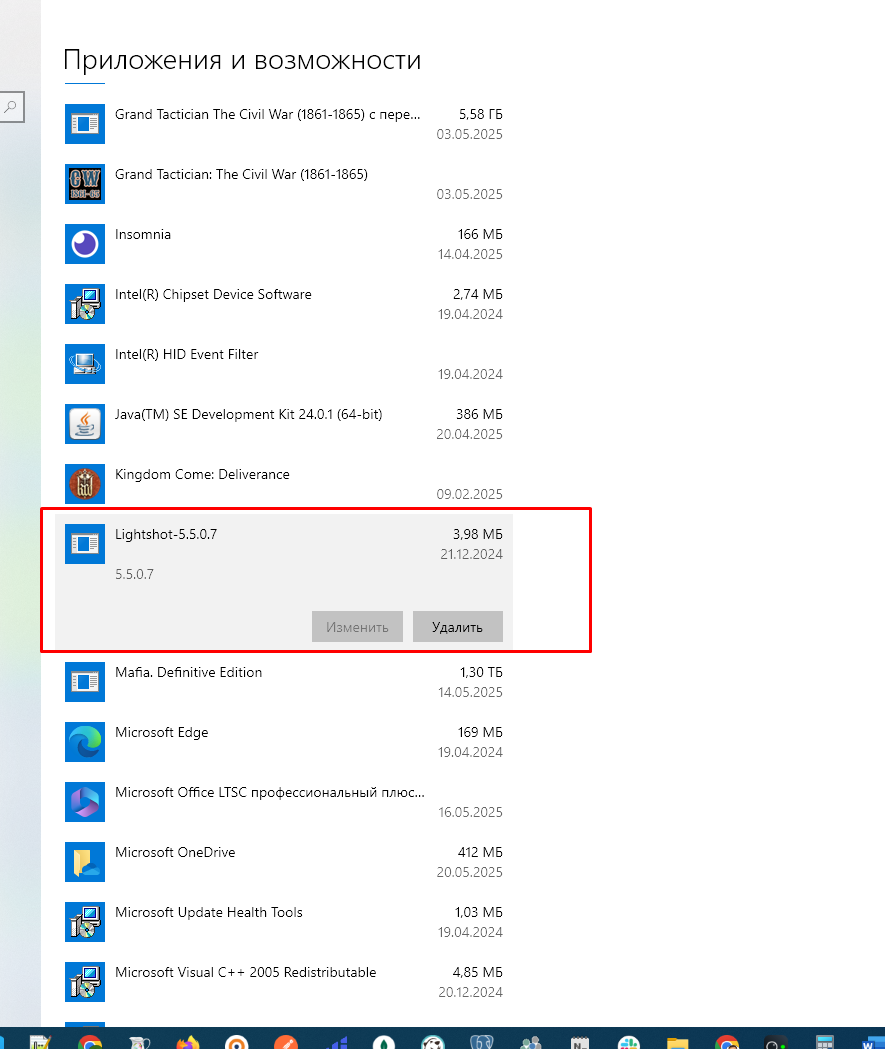Screen dimensions: 885x1049
Task: Click the 20.04.2025 date of Java
Action: [470, 434]
